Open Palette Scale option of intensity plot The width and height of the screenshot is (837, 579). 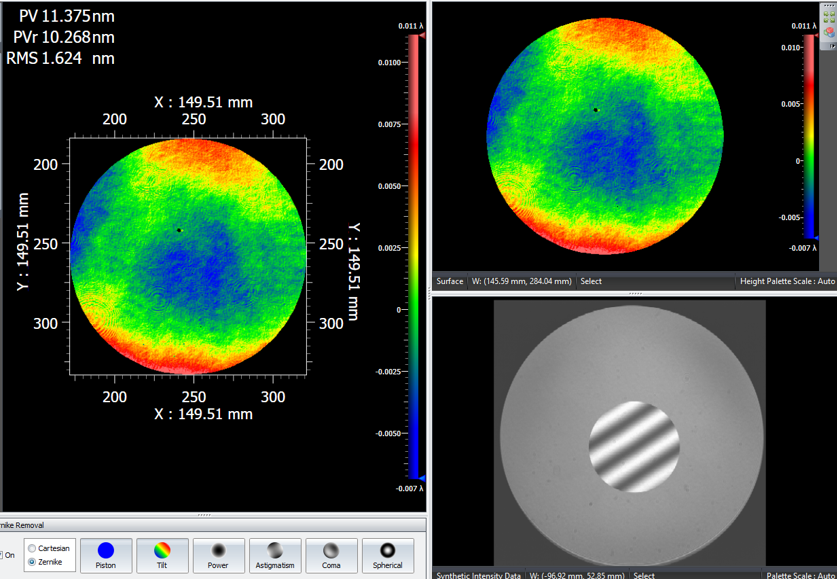(x=801, y=575)
